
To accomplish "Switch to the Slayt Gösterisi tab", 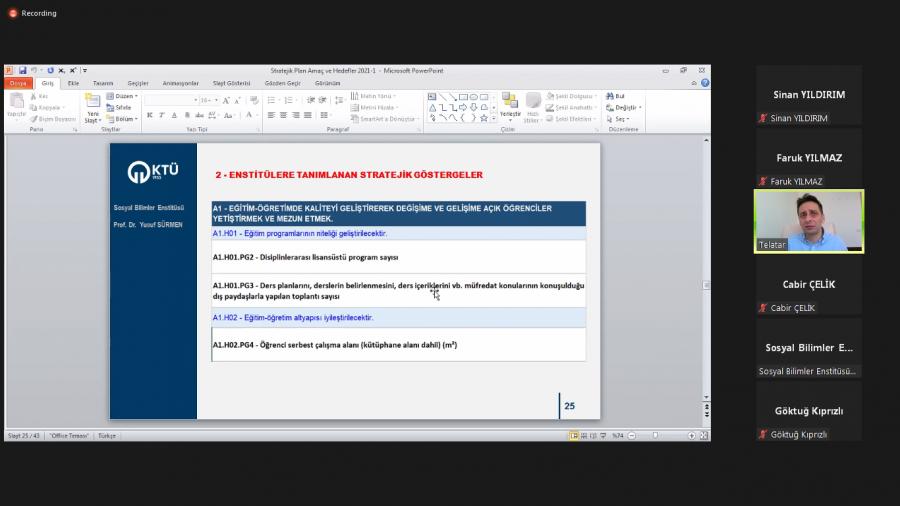I will click(230, 83).
